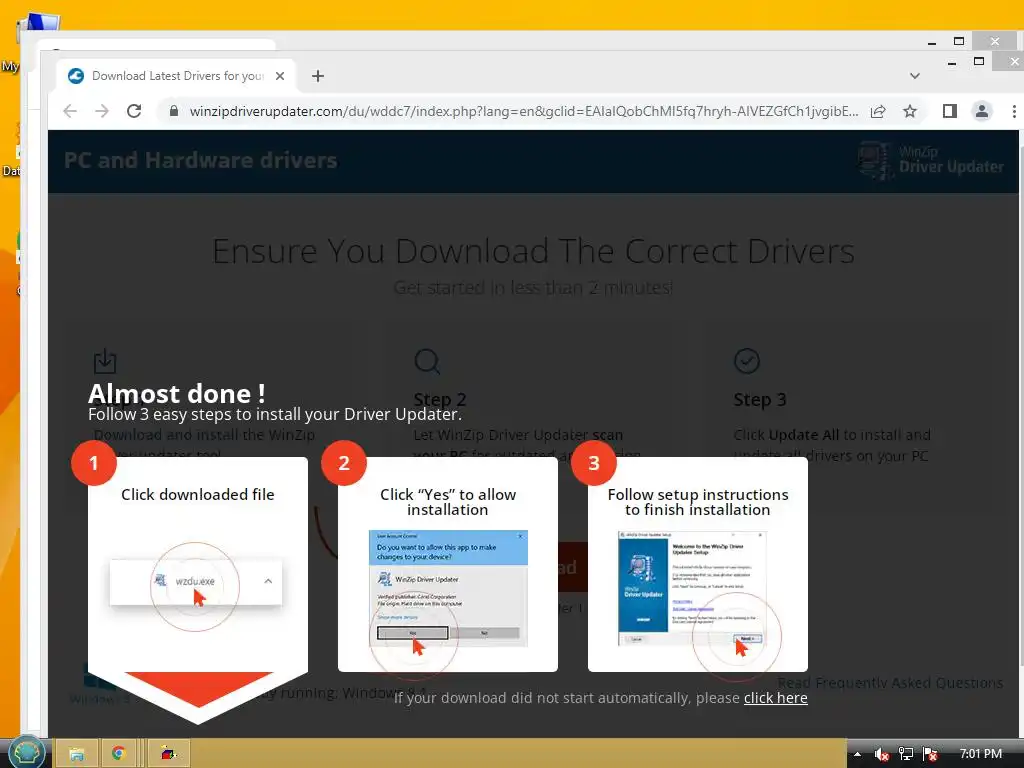Click the network tray icon
The image size is (1024, 768).
[x=906, y=754]
